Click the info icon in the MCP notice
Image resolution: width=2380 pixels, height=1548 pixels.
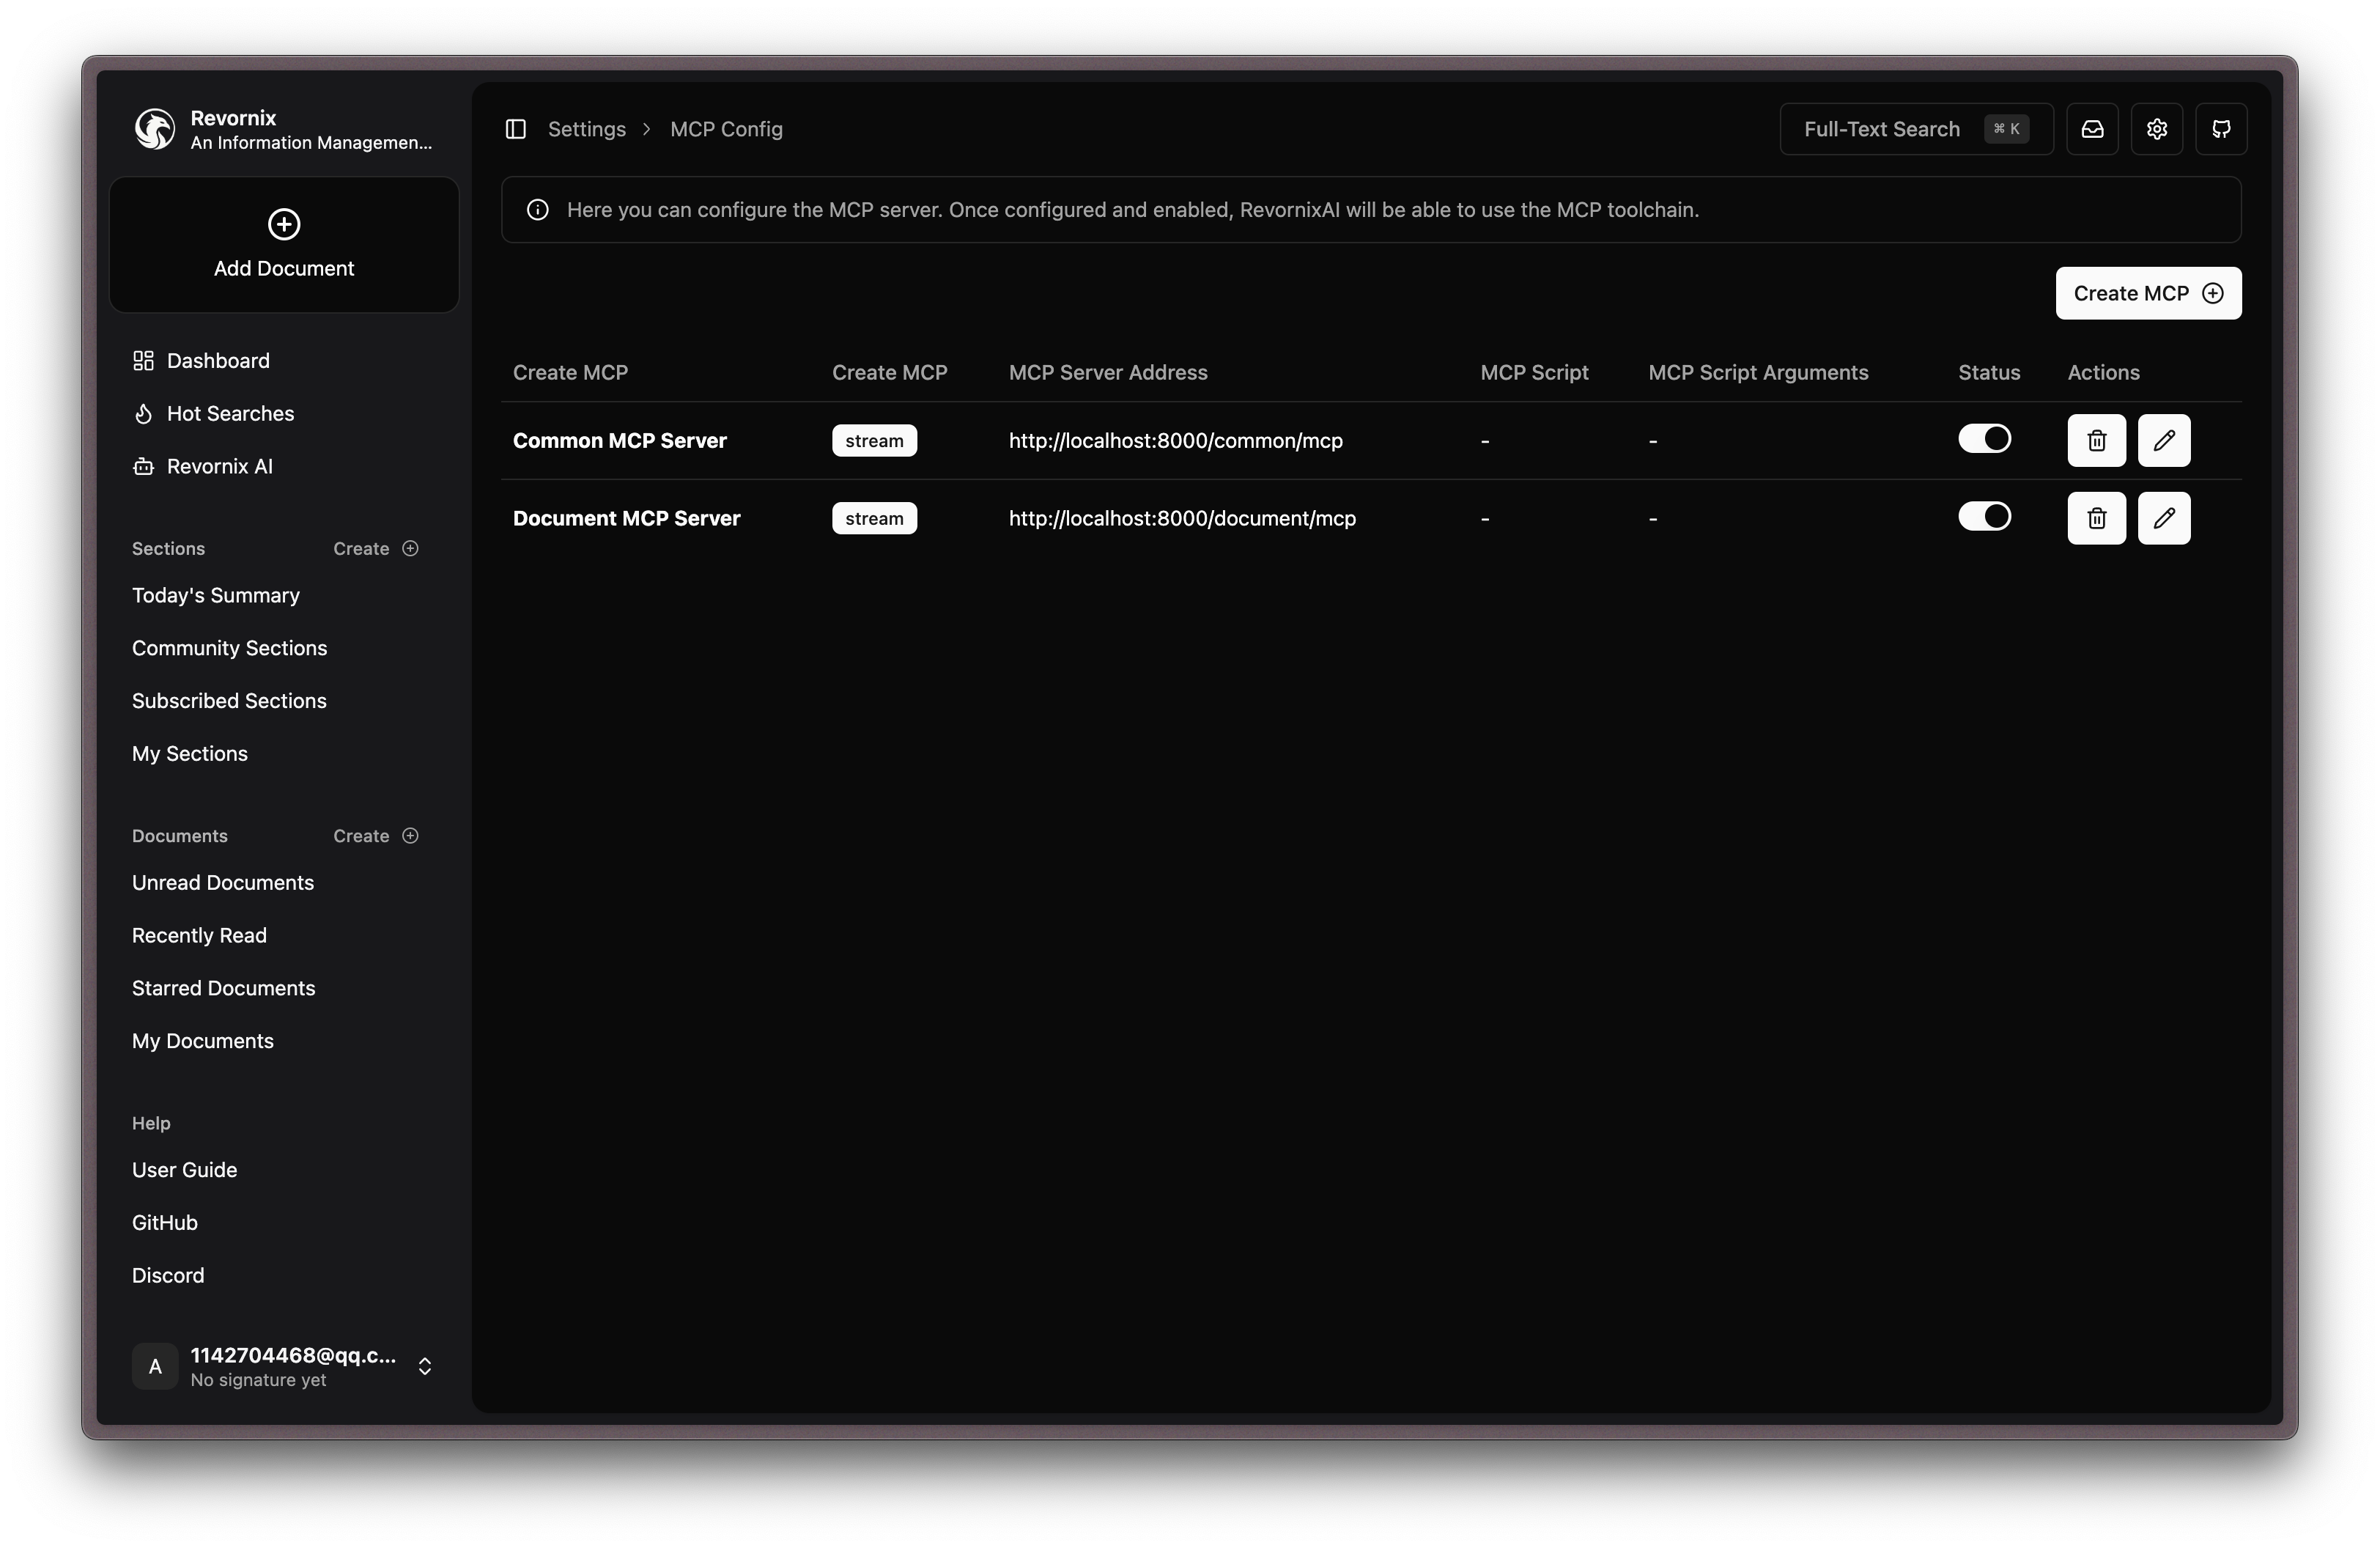[x=538, y=210]
